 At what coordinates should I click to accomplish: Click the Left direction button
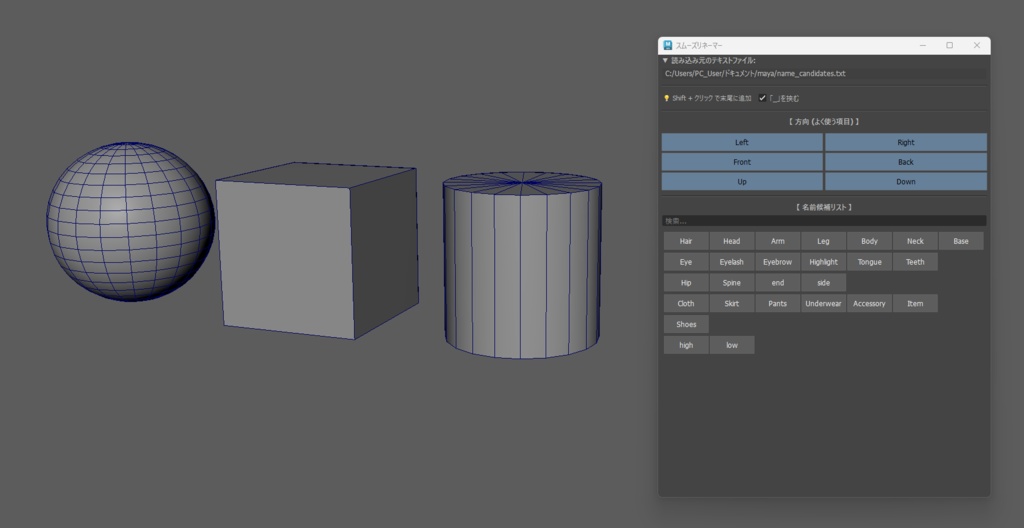742,142
